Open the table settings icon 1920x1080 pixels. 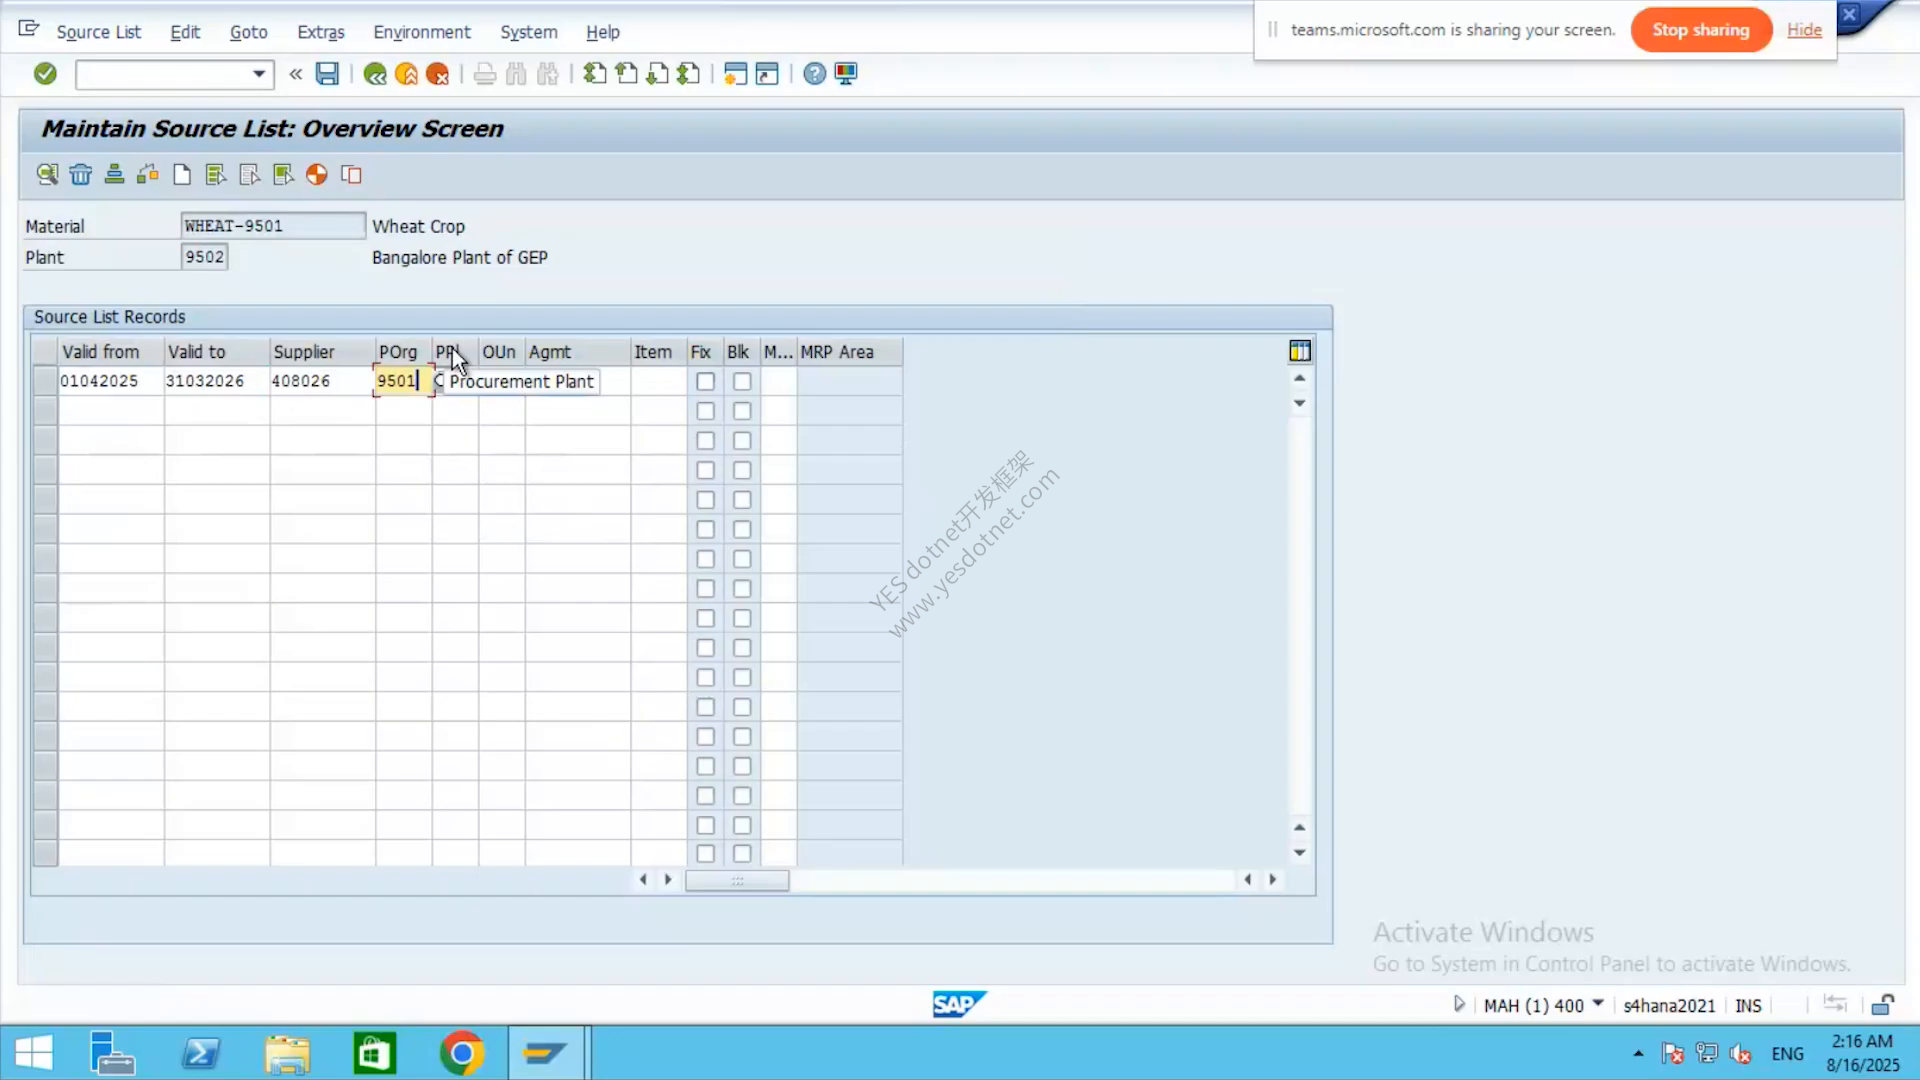click(x=1300, y=351)
